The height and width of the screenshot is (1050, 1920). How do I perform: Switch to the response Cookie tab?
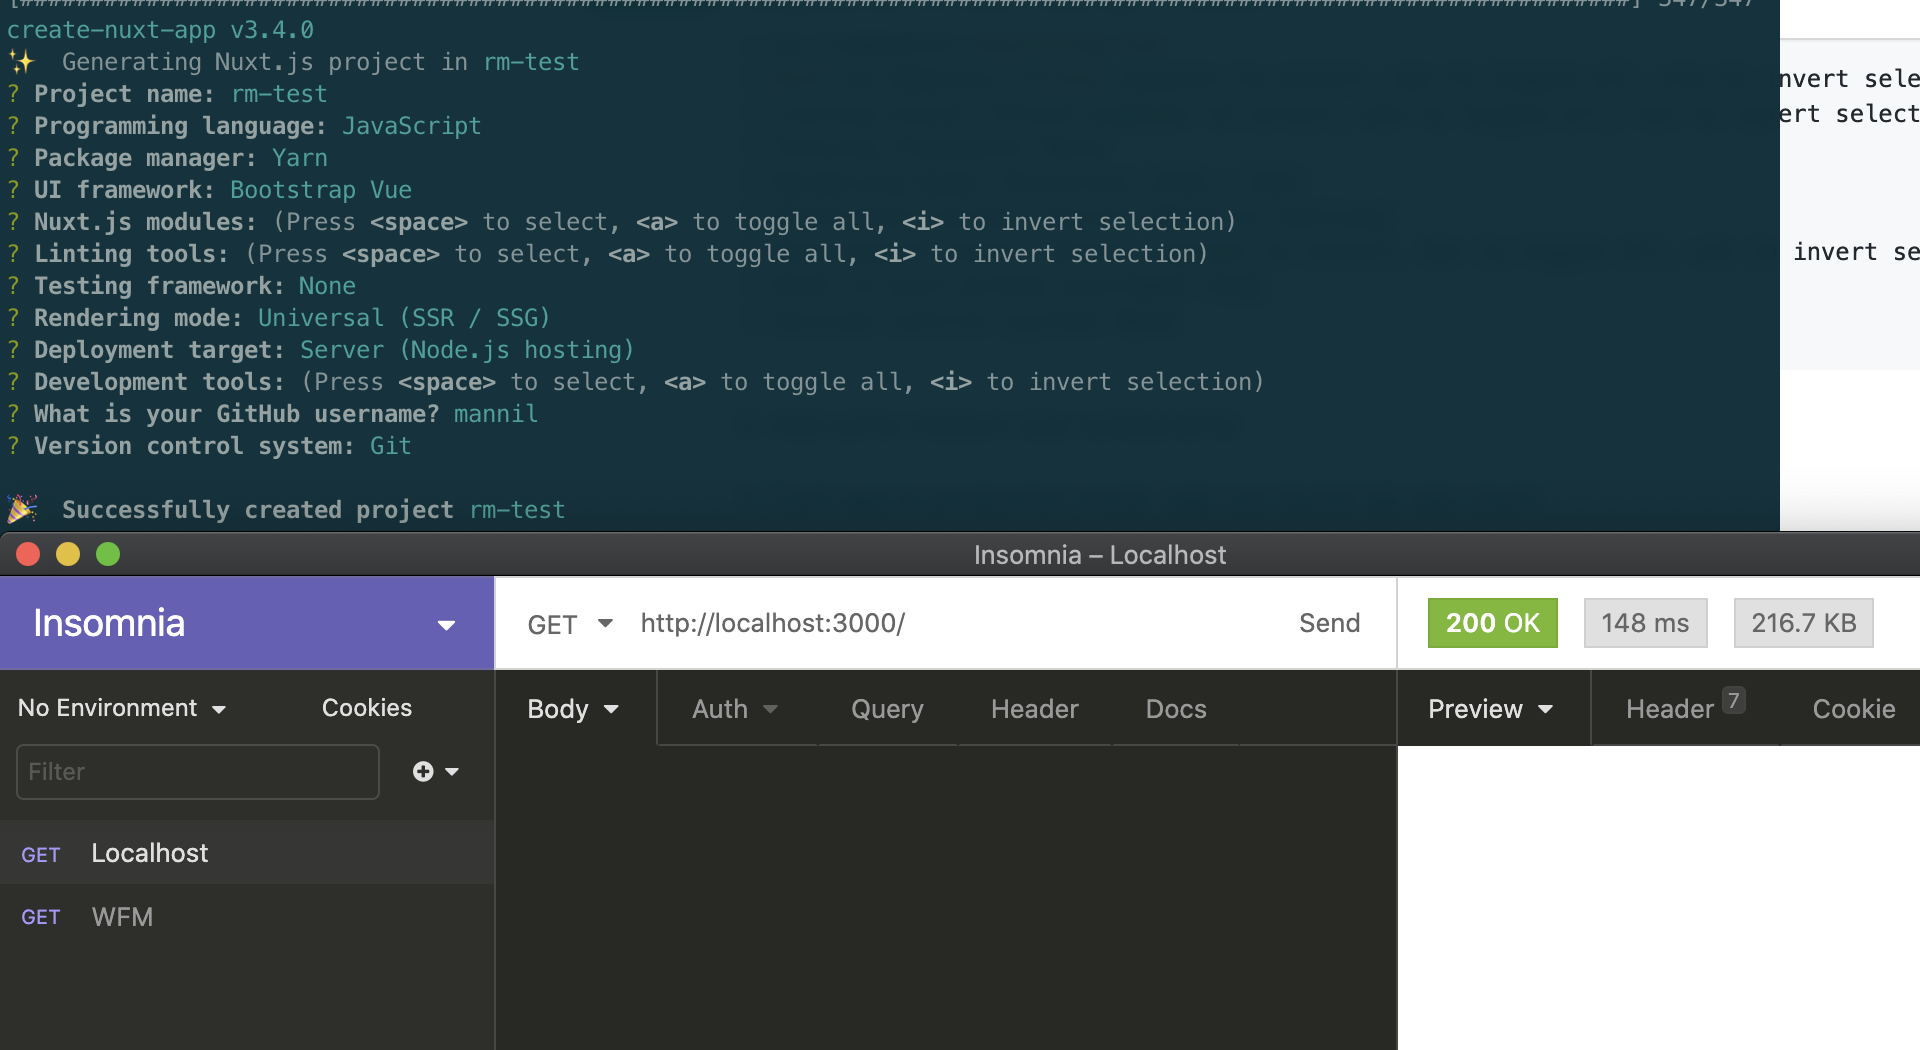point(1853,709)
